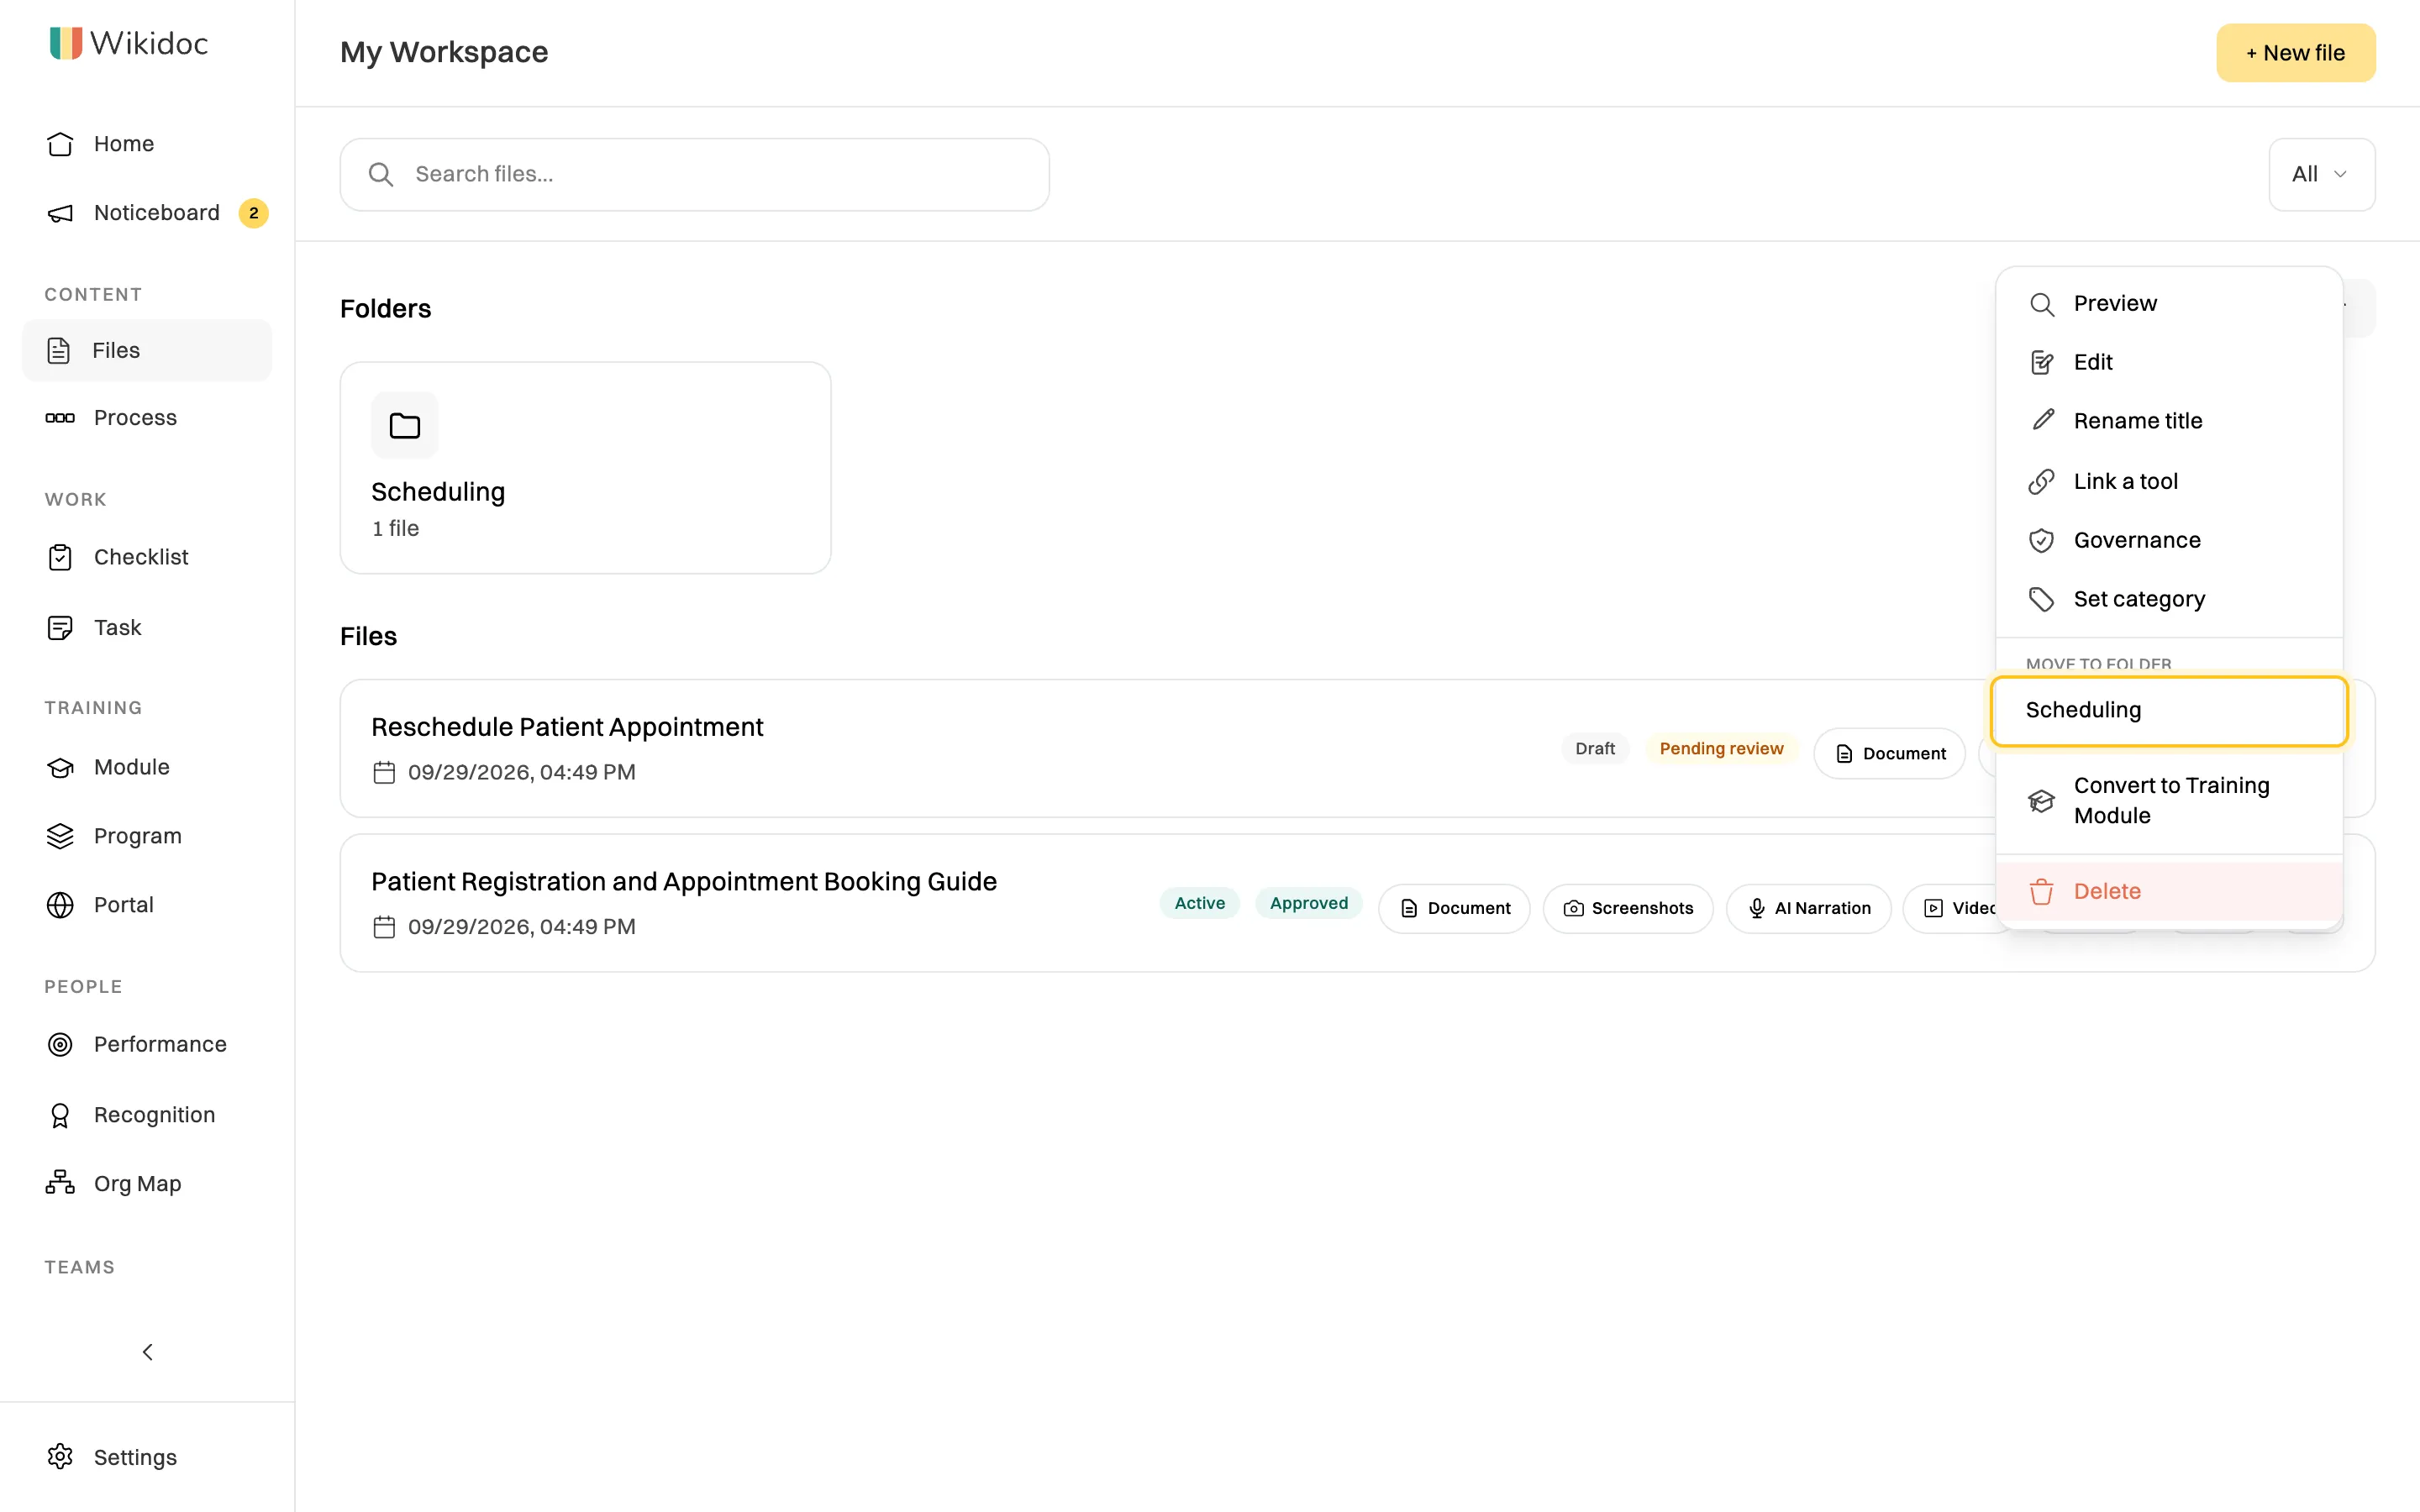
Task: Collapse the sidebar with the chevron
Action: [x=147, y=1352]
